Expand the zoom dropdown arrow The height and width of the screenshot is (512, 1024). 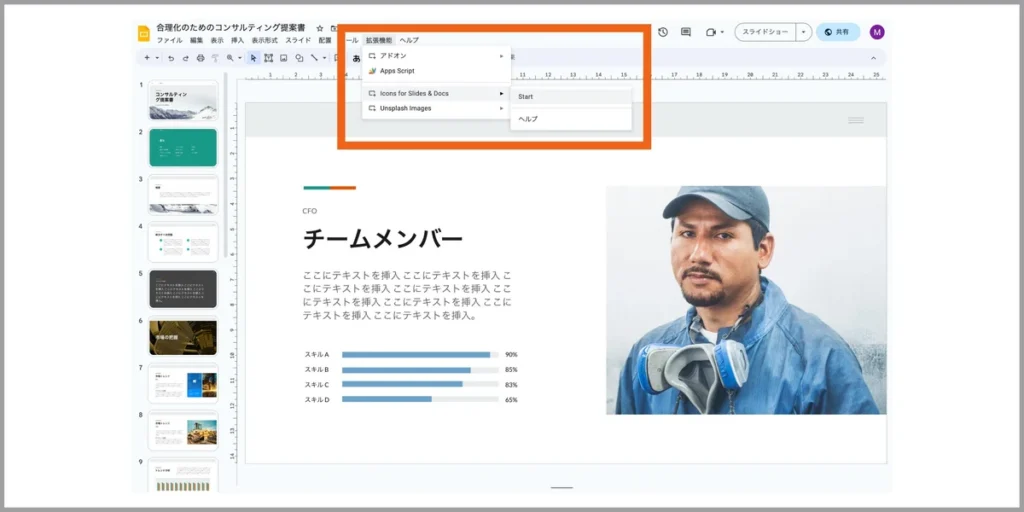tap(240, 58)
